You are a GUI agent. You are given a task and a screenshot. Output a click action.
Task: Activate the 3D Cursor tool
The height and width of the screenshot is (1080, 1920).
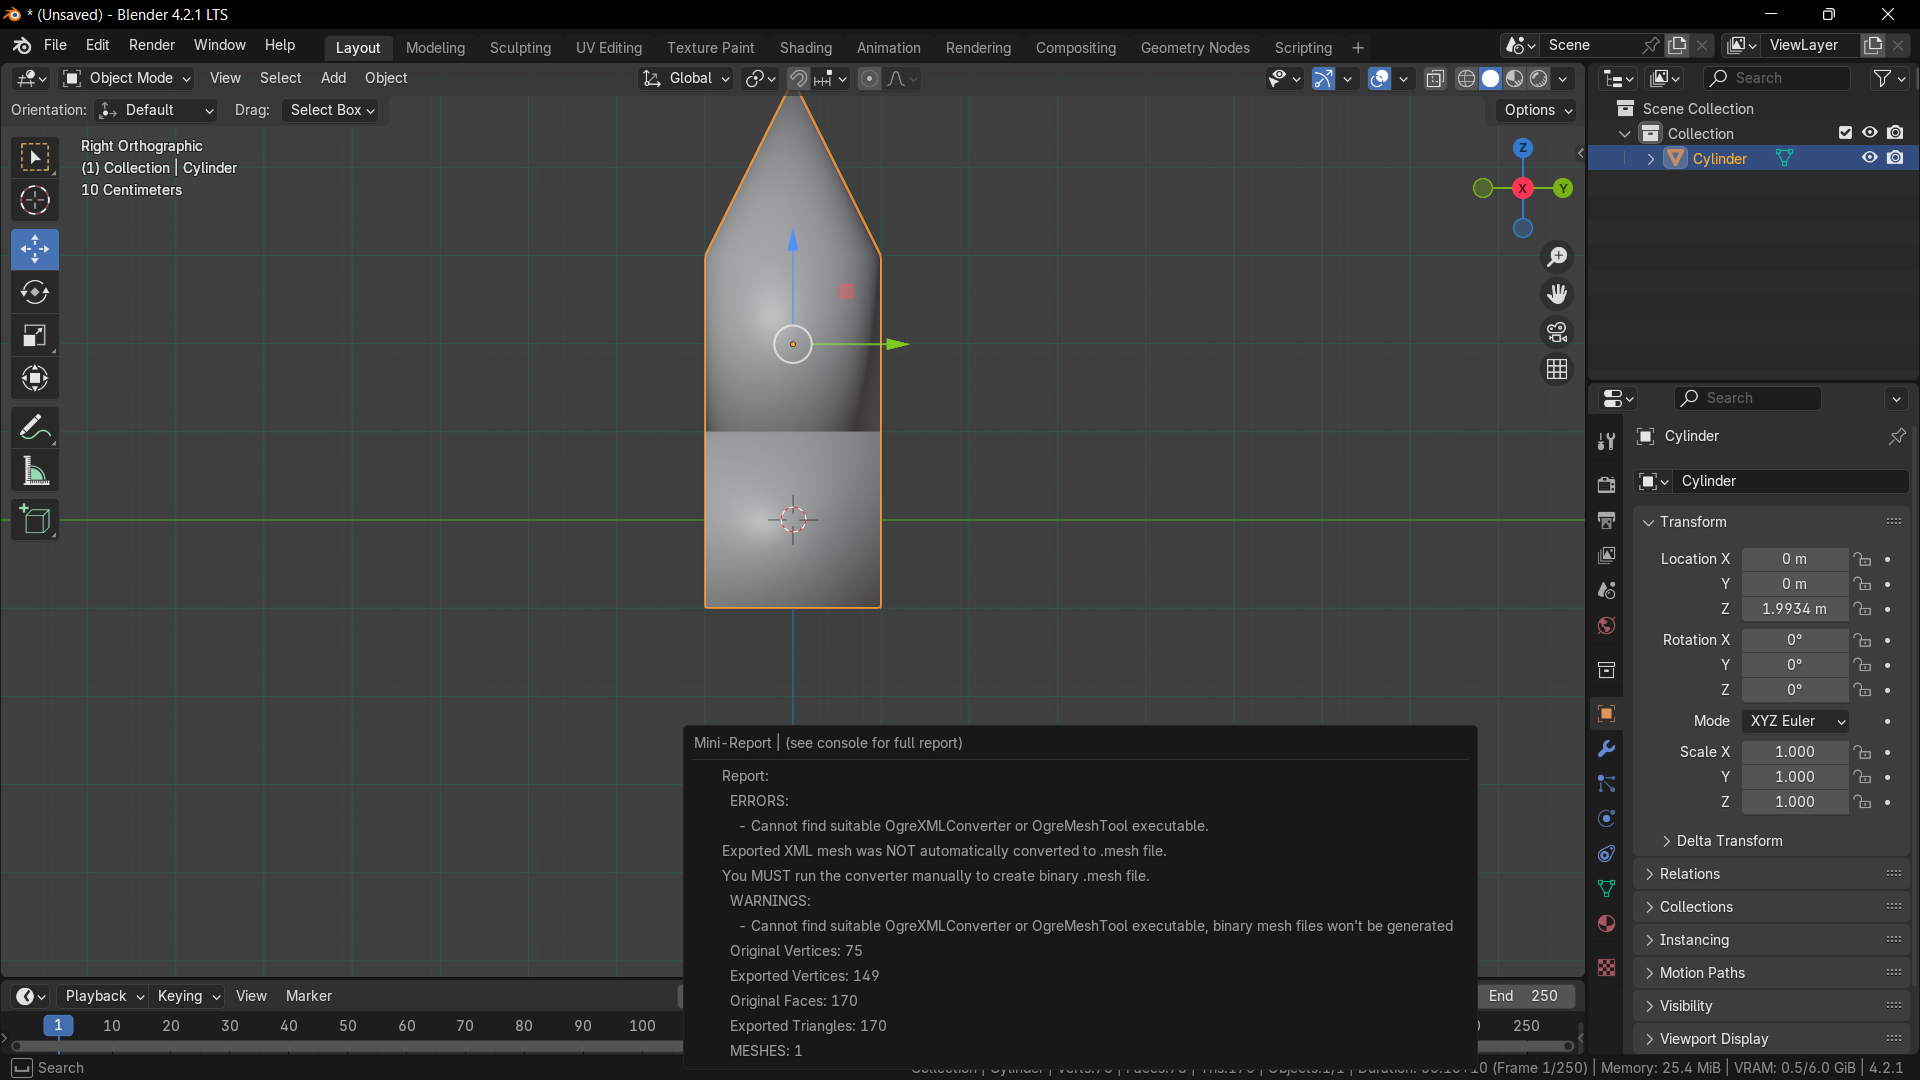click(x=35, y=201)
